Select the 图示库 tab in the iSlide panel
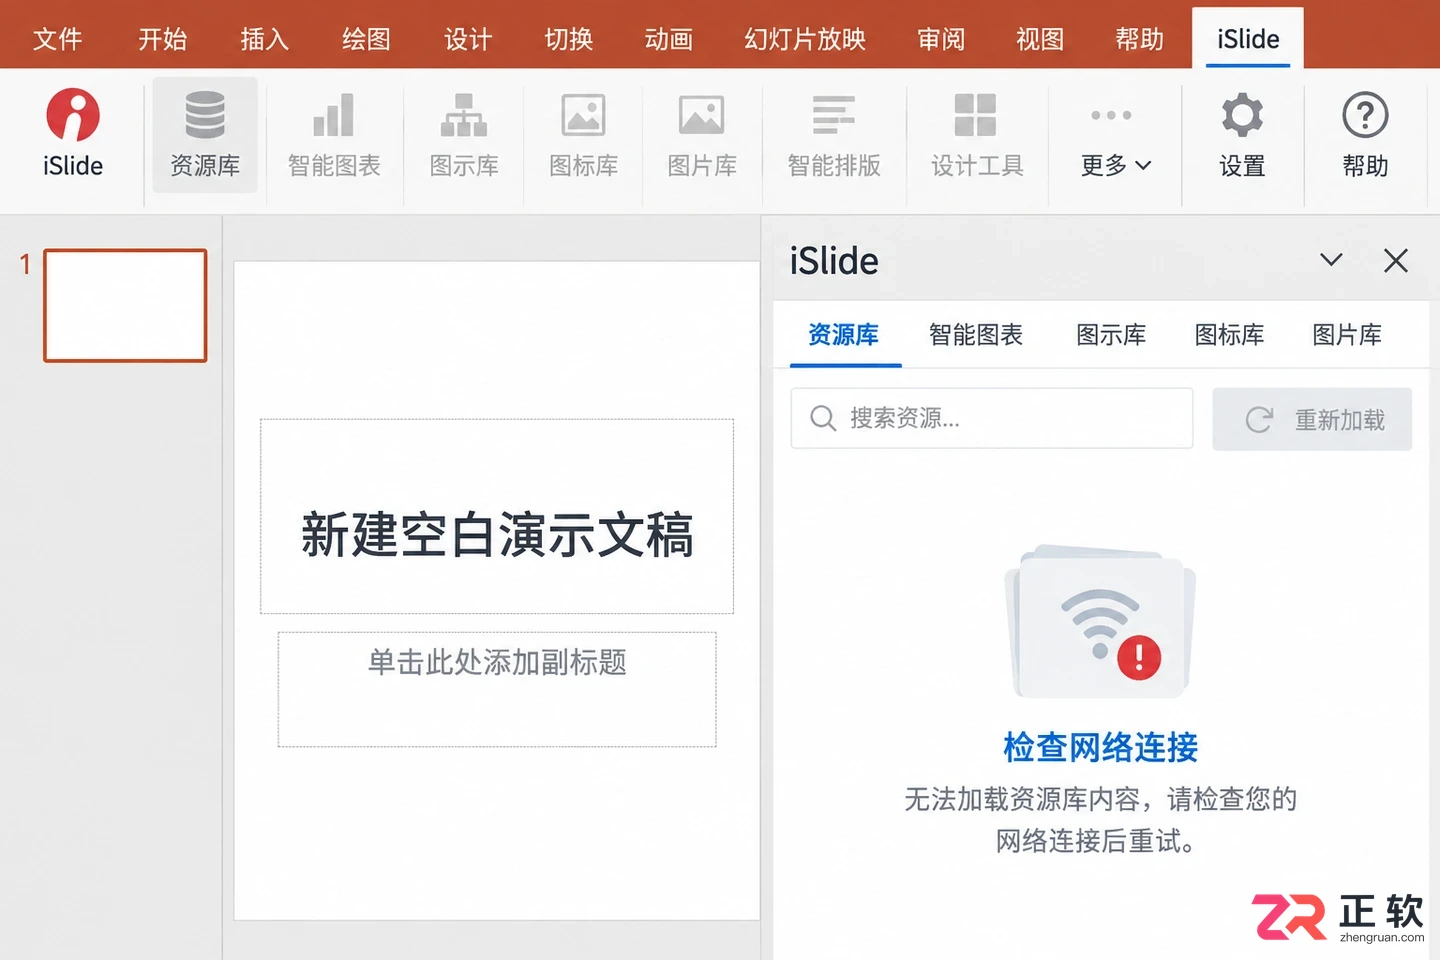Image resolution: width=1440 pixels, height=960 pixels. coord(1111,335)
